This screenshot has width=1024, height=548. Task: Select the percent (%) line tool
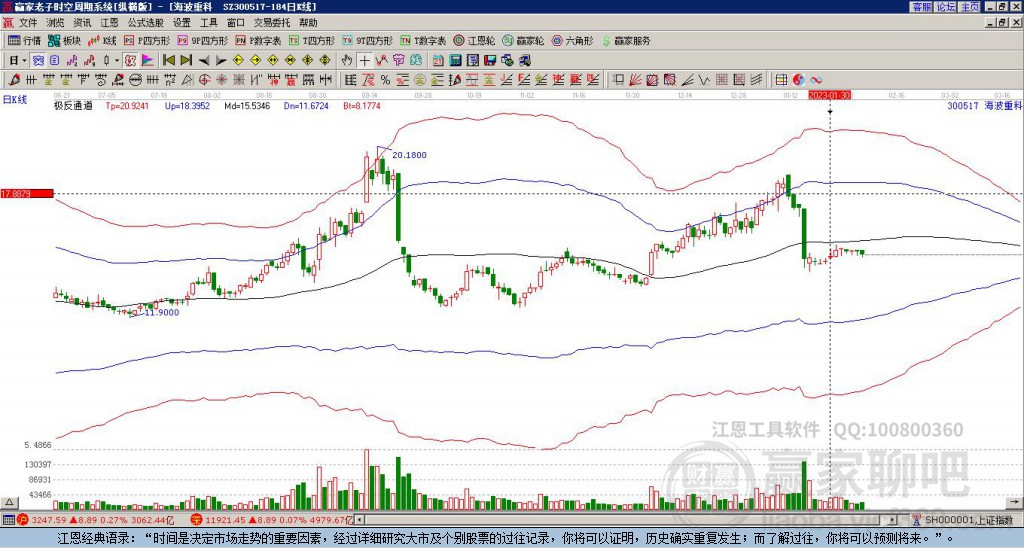[x=384, y=79]
